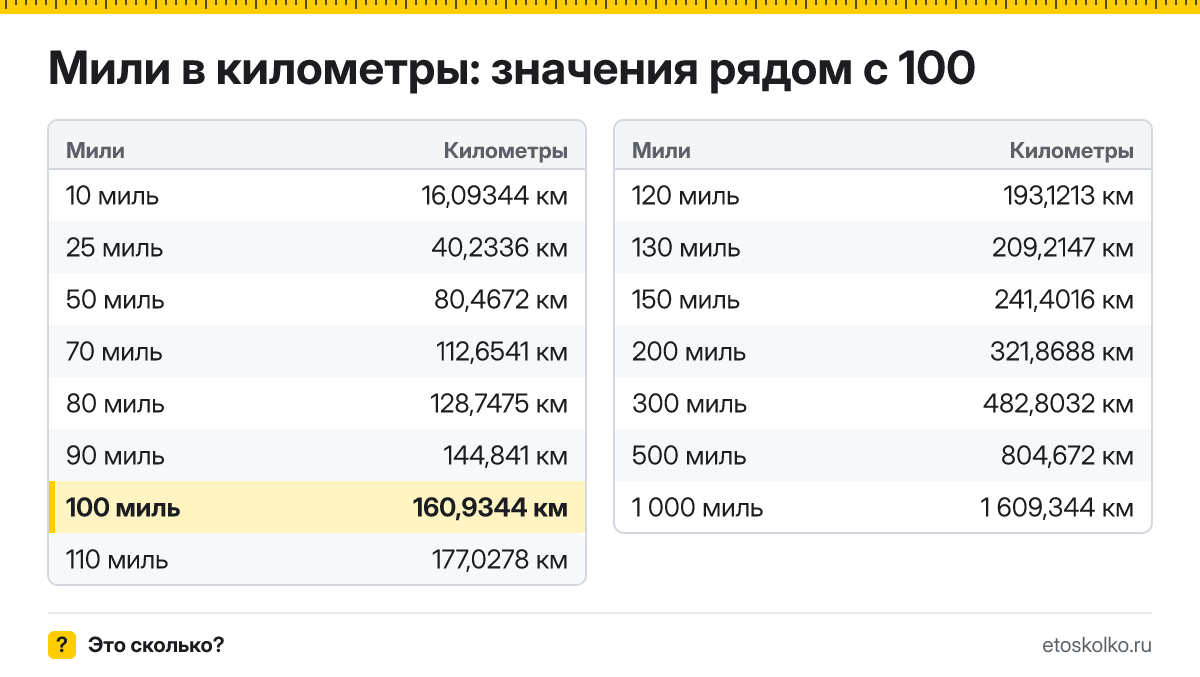1200x677 pixels.
Task: Click the "Это сколько?" label
Action: point(156,645)
